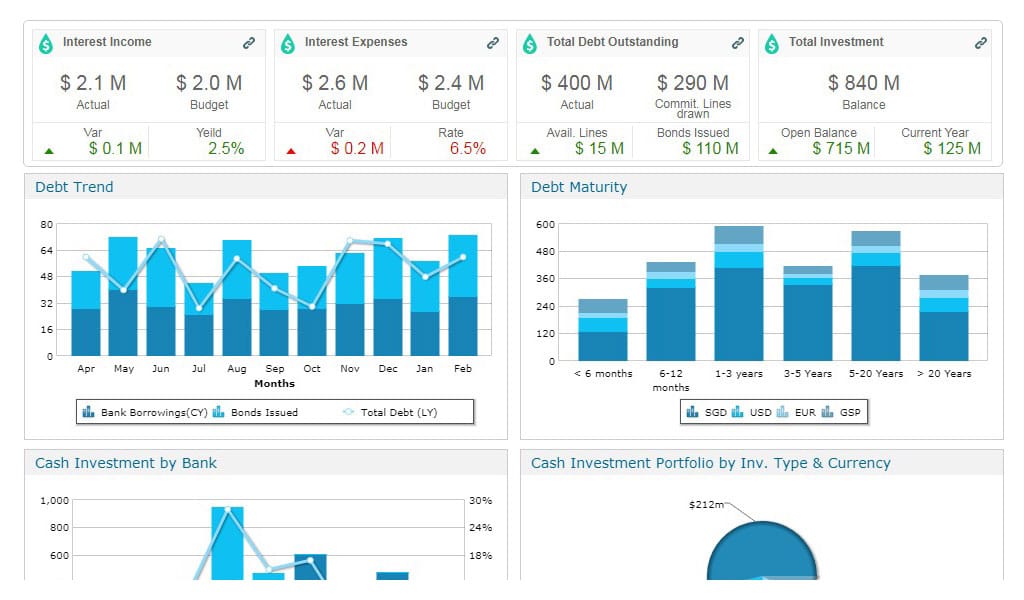Screen dimensions: 1024x600
Task: Click the $ 2.1 M Actual interest income value
Action: click(93, 83)
